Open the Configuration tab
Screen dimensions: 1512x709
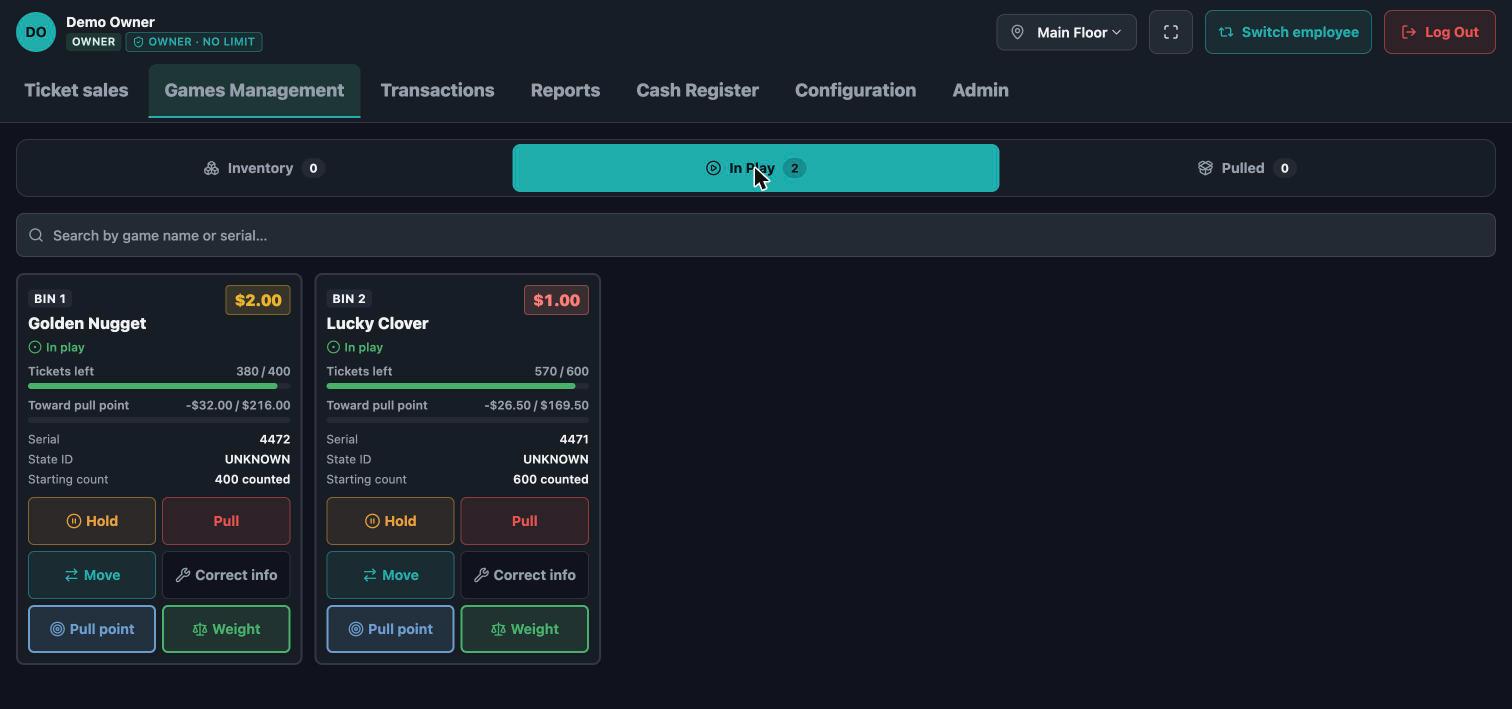coord(855,90)
